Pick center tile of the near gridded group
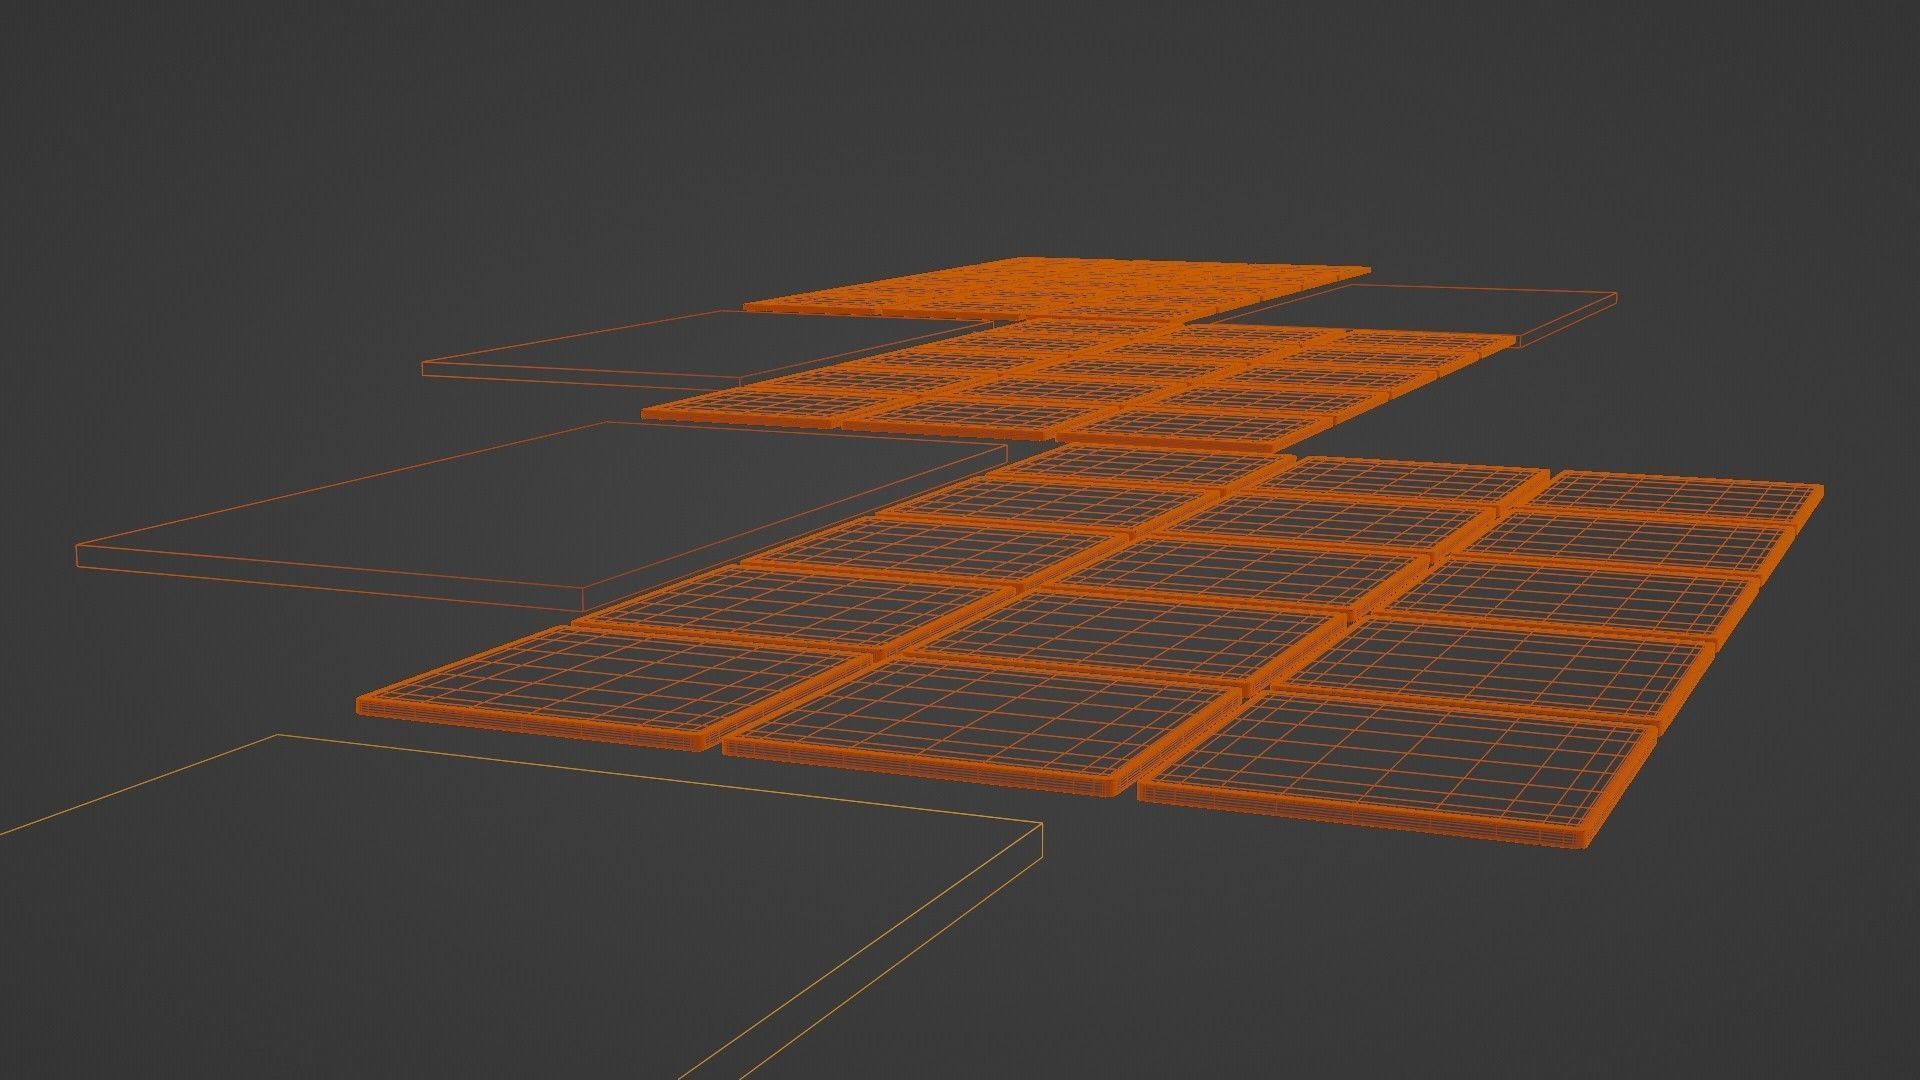The image size is (1920, 1080). pyautogui.click(x=1240, y=572)
